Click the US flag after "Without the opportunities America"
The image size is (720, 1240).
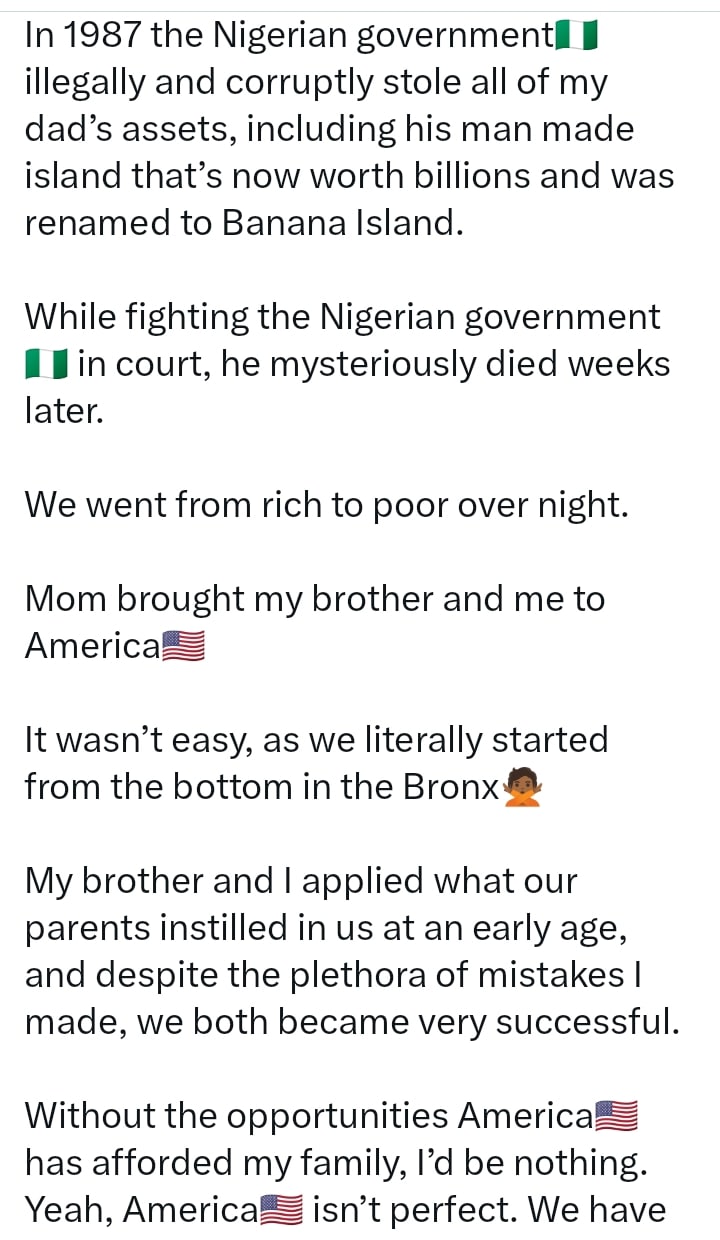point(616,1115)
